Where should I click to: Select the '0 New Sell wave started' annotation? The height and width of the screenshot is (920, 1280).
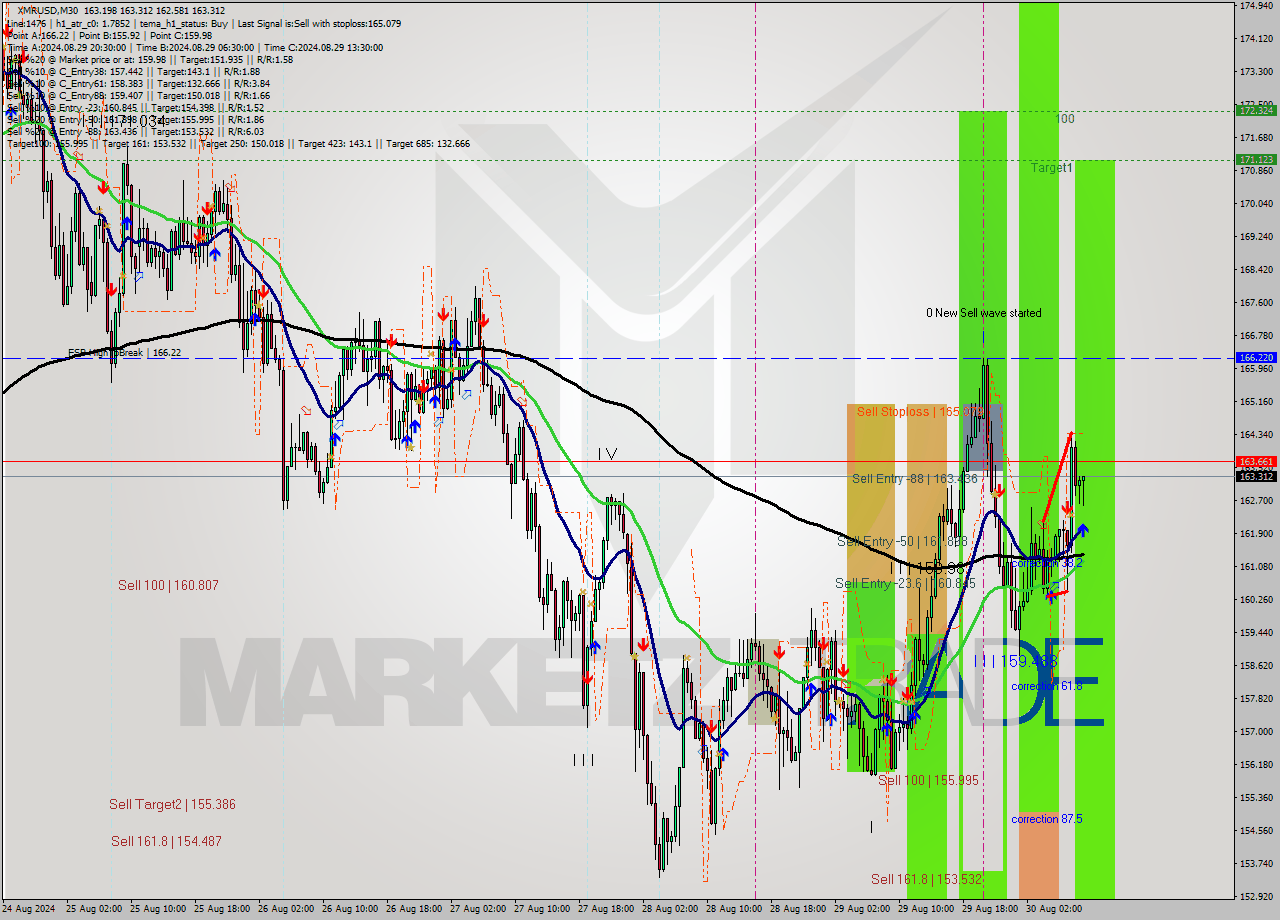(x=983, y=313)
